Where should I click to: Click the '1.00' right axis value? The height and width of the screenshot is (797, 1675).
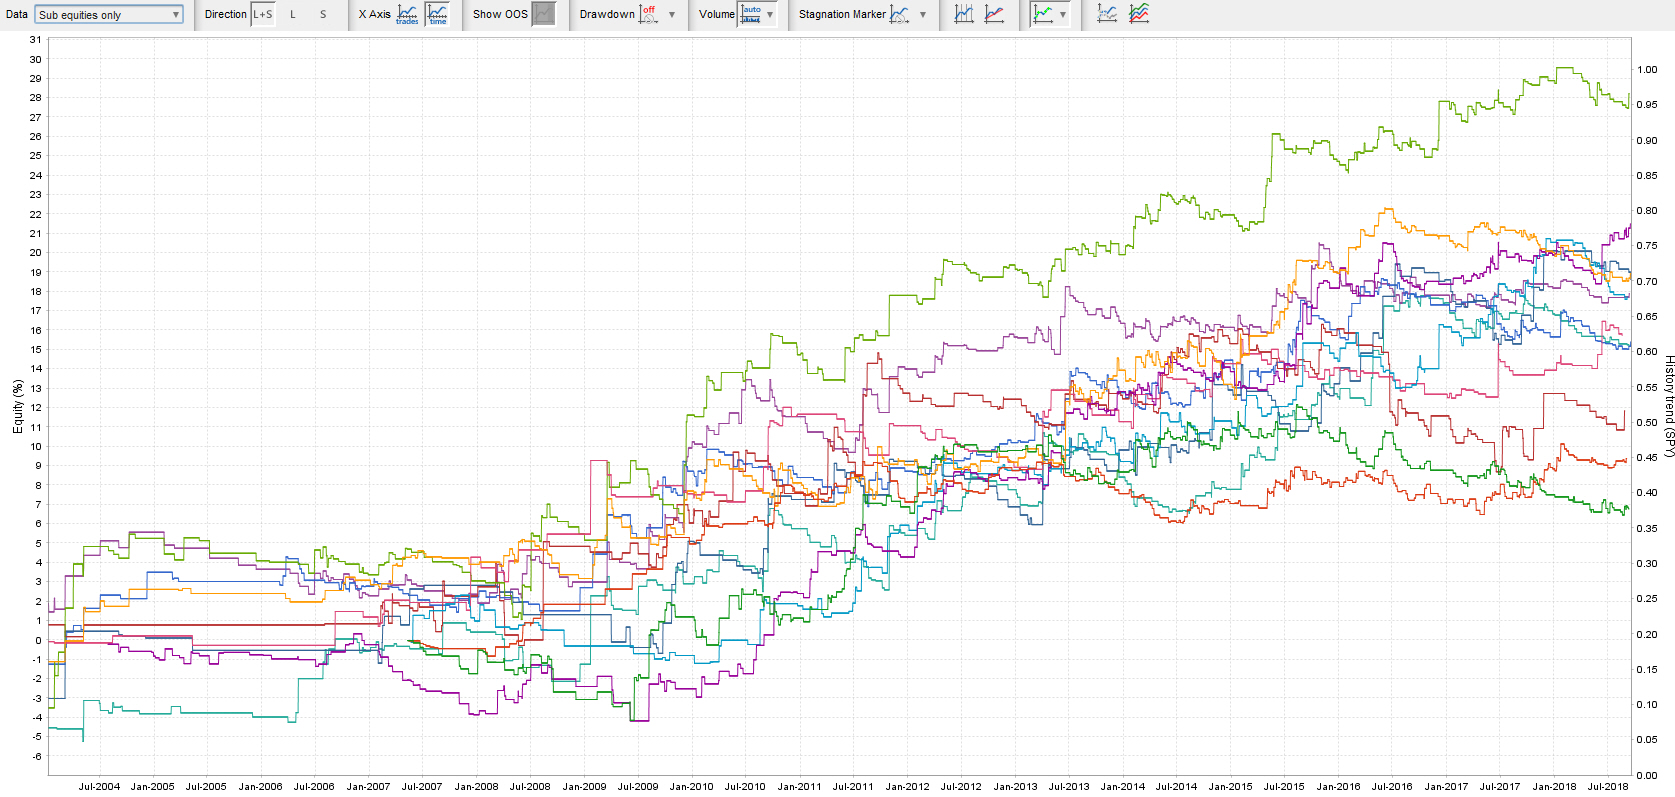1647,70
